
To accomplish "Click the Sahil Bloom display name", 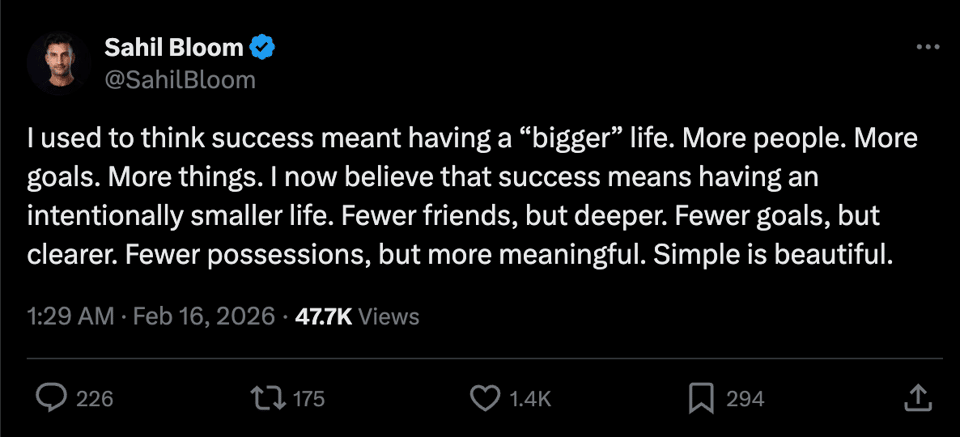I will coord(174,48).
